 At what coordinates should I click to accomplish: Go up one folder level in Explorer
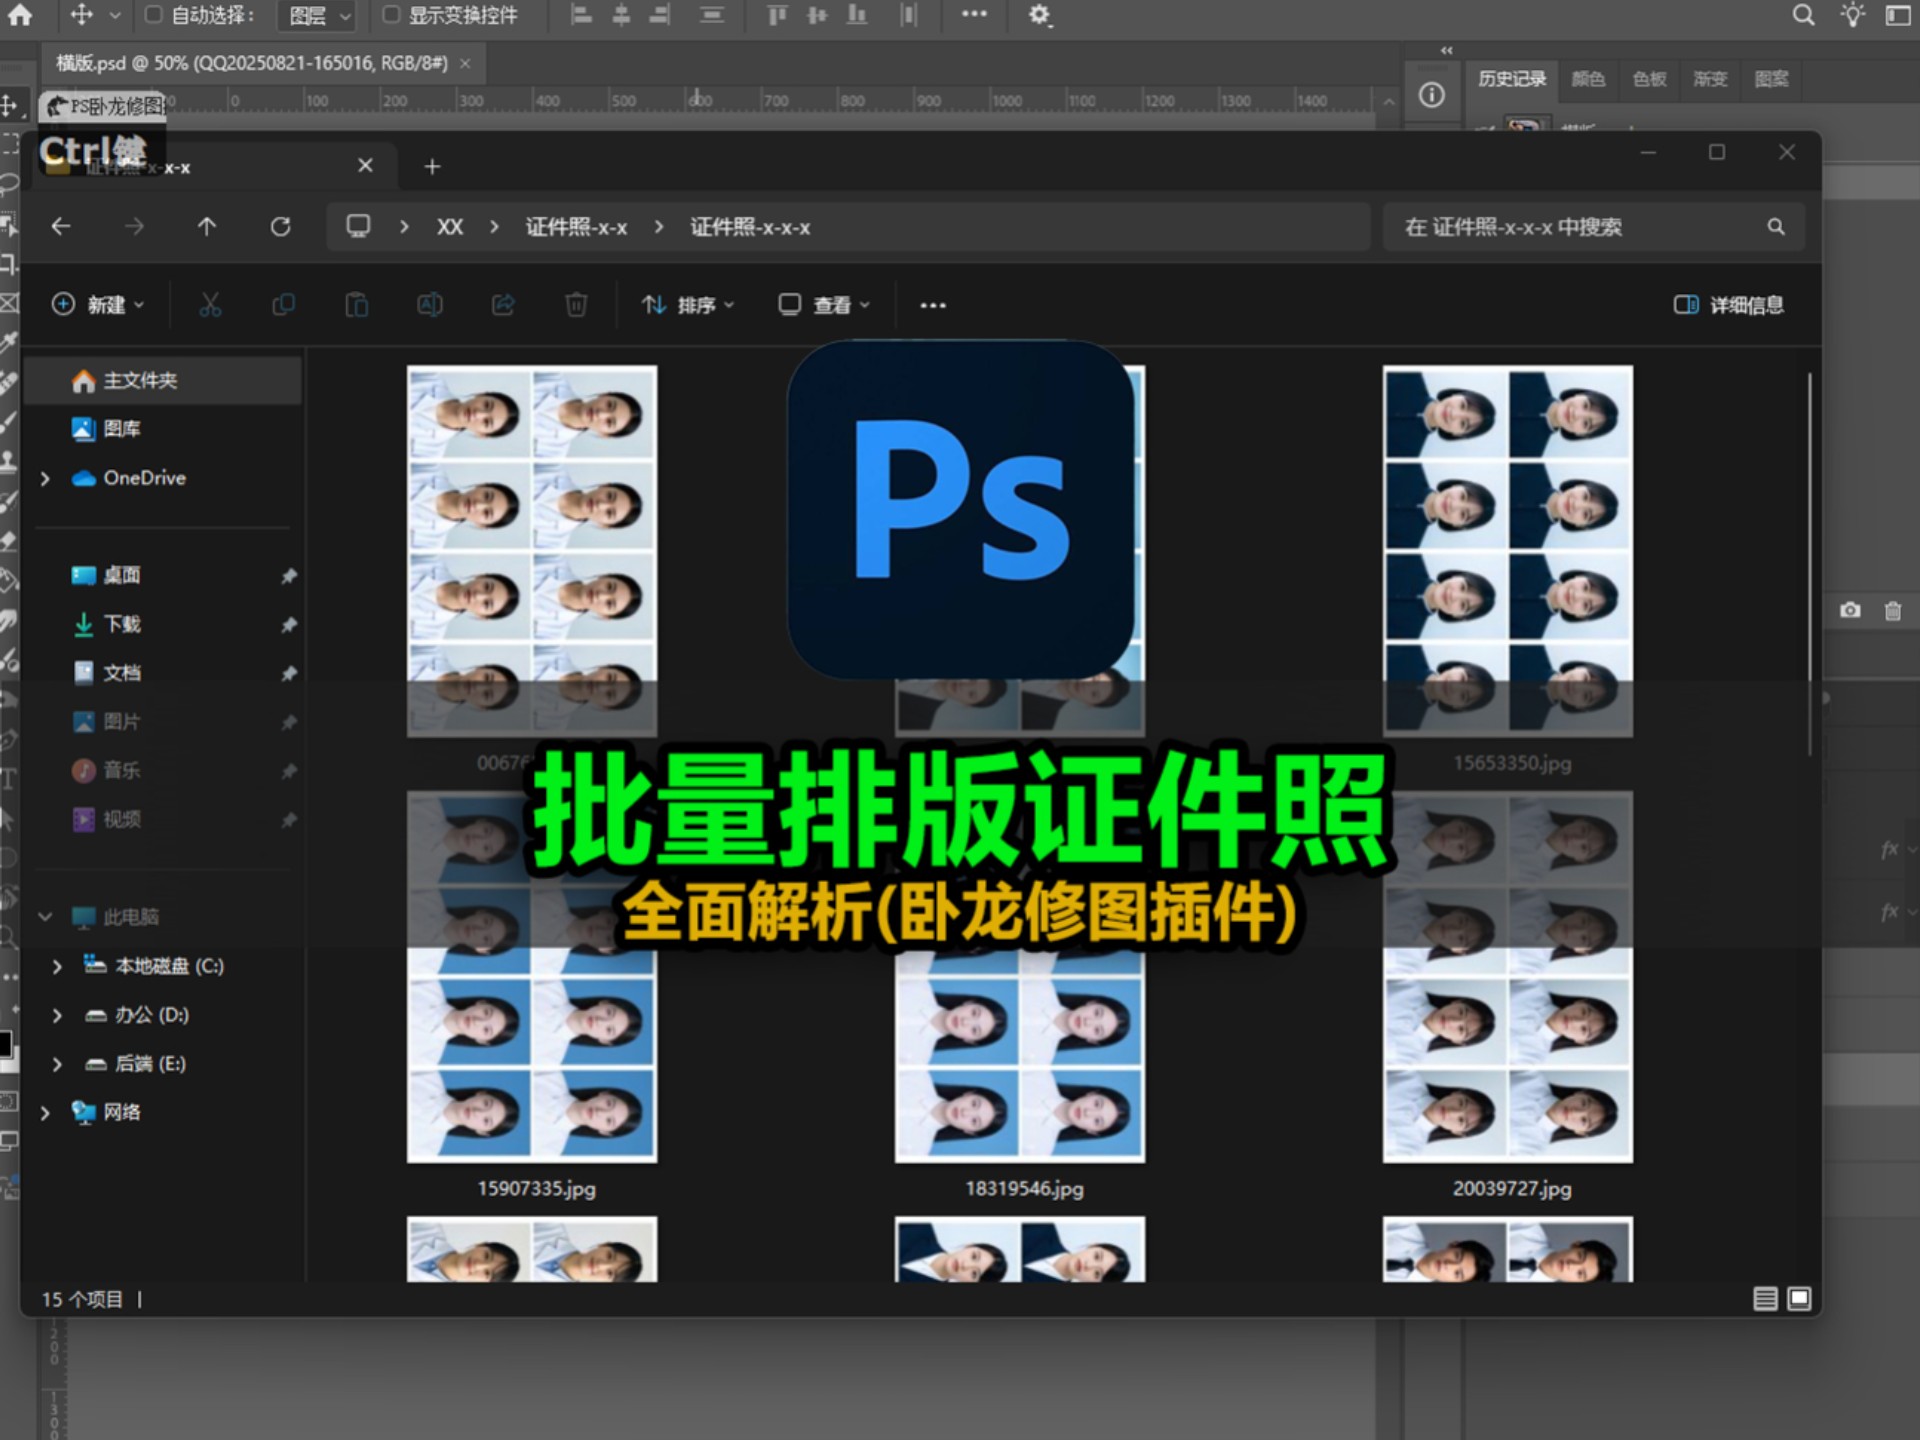click(x=207, y=227)
